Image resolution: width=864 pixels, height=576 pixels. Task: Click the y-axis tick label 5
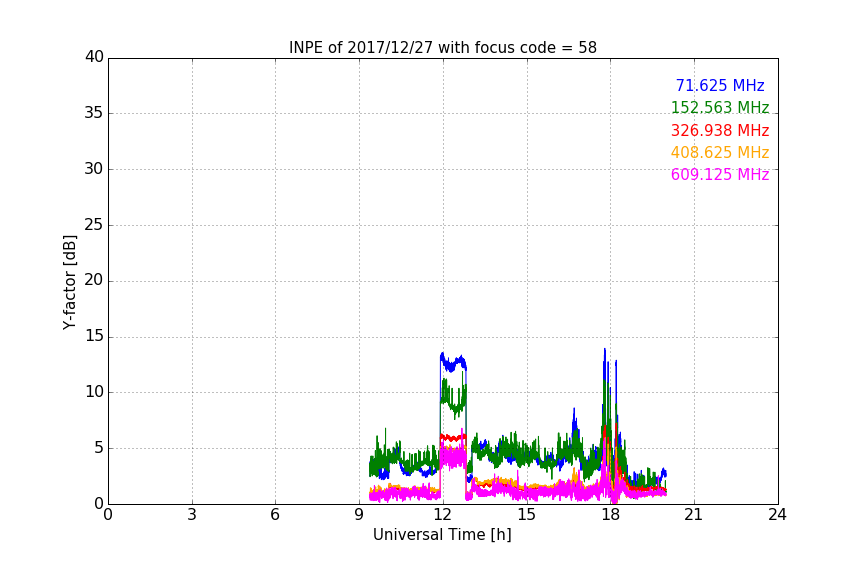click(99, 448)
